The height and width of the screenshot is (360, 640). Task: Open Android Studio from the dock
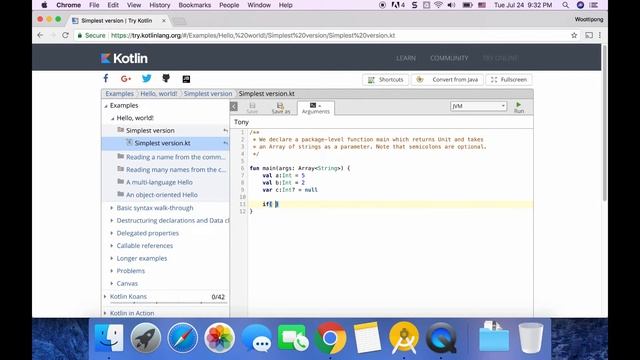coord(404,338)
